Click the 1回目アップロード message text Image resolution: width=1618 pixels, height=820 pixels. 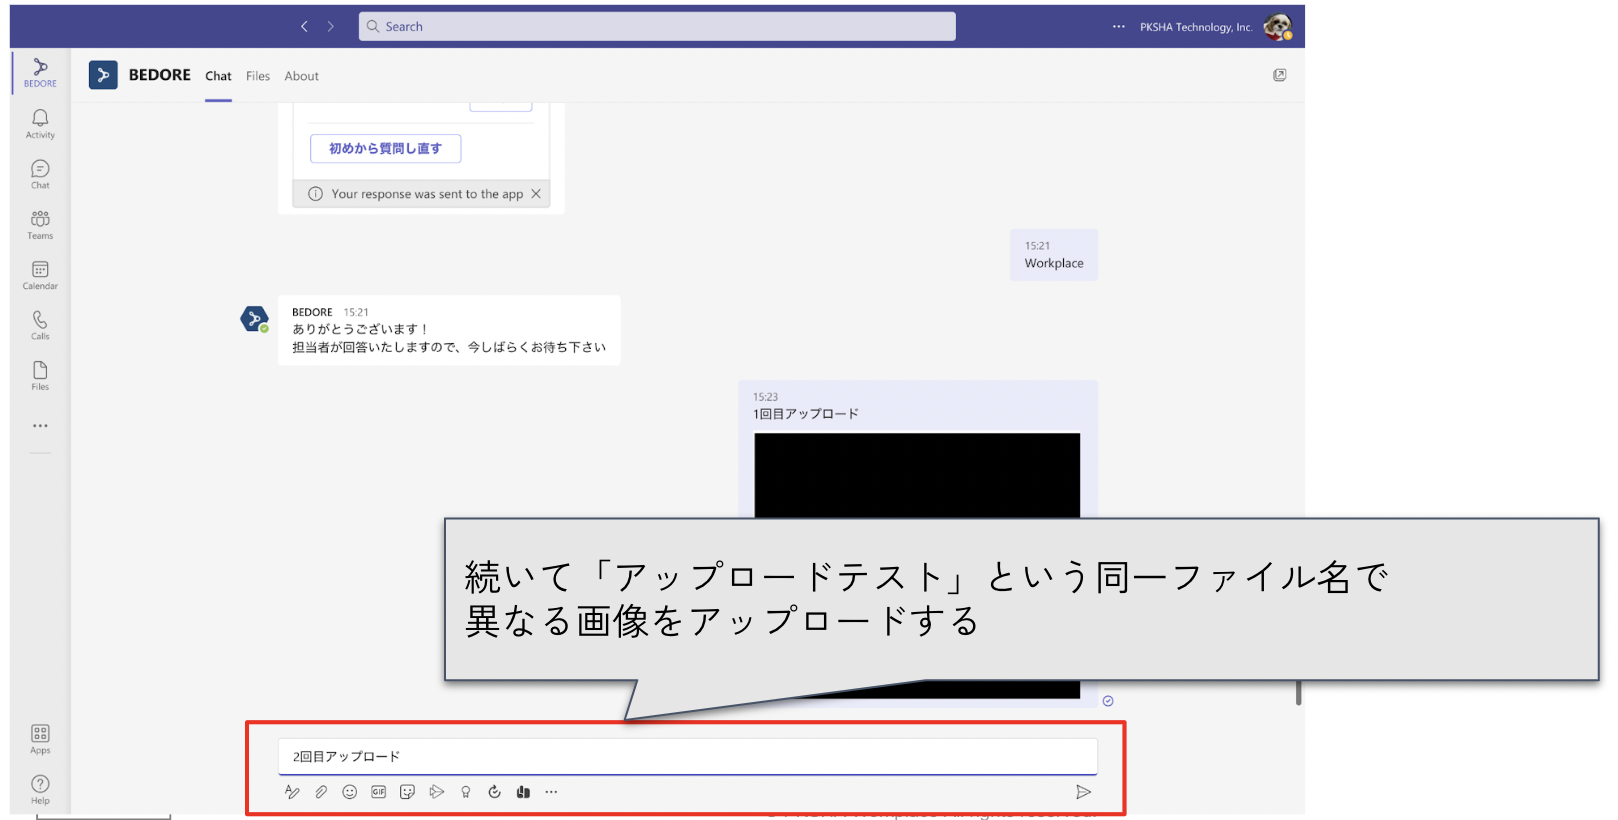(x=806, y=414)
